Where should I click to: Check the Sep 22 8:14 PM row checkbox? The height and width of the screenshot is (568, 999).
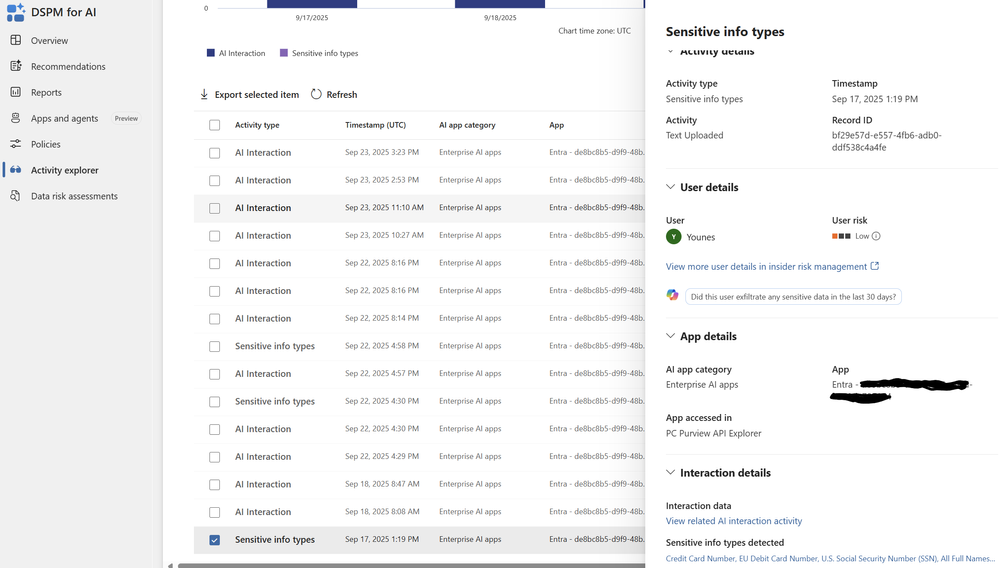pos(215,318)
